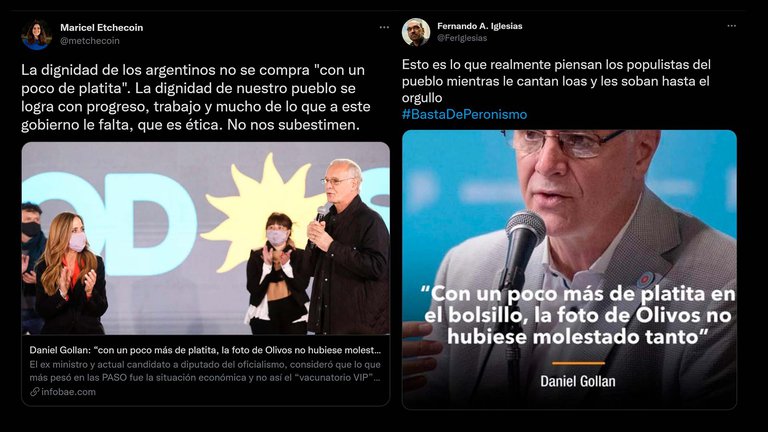768x432 pixels.
Task: Click the Daniel Gollan name caption on image
Action: pyautogui.click(x=578, y=382)
